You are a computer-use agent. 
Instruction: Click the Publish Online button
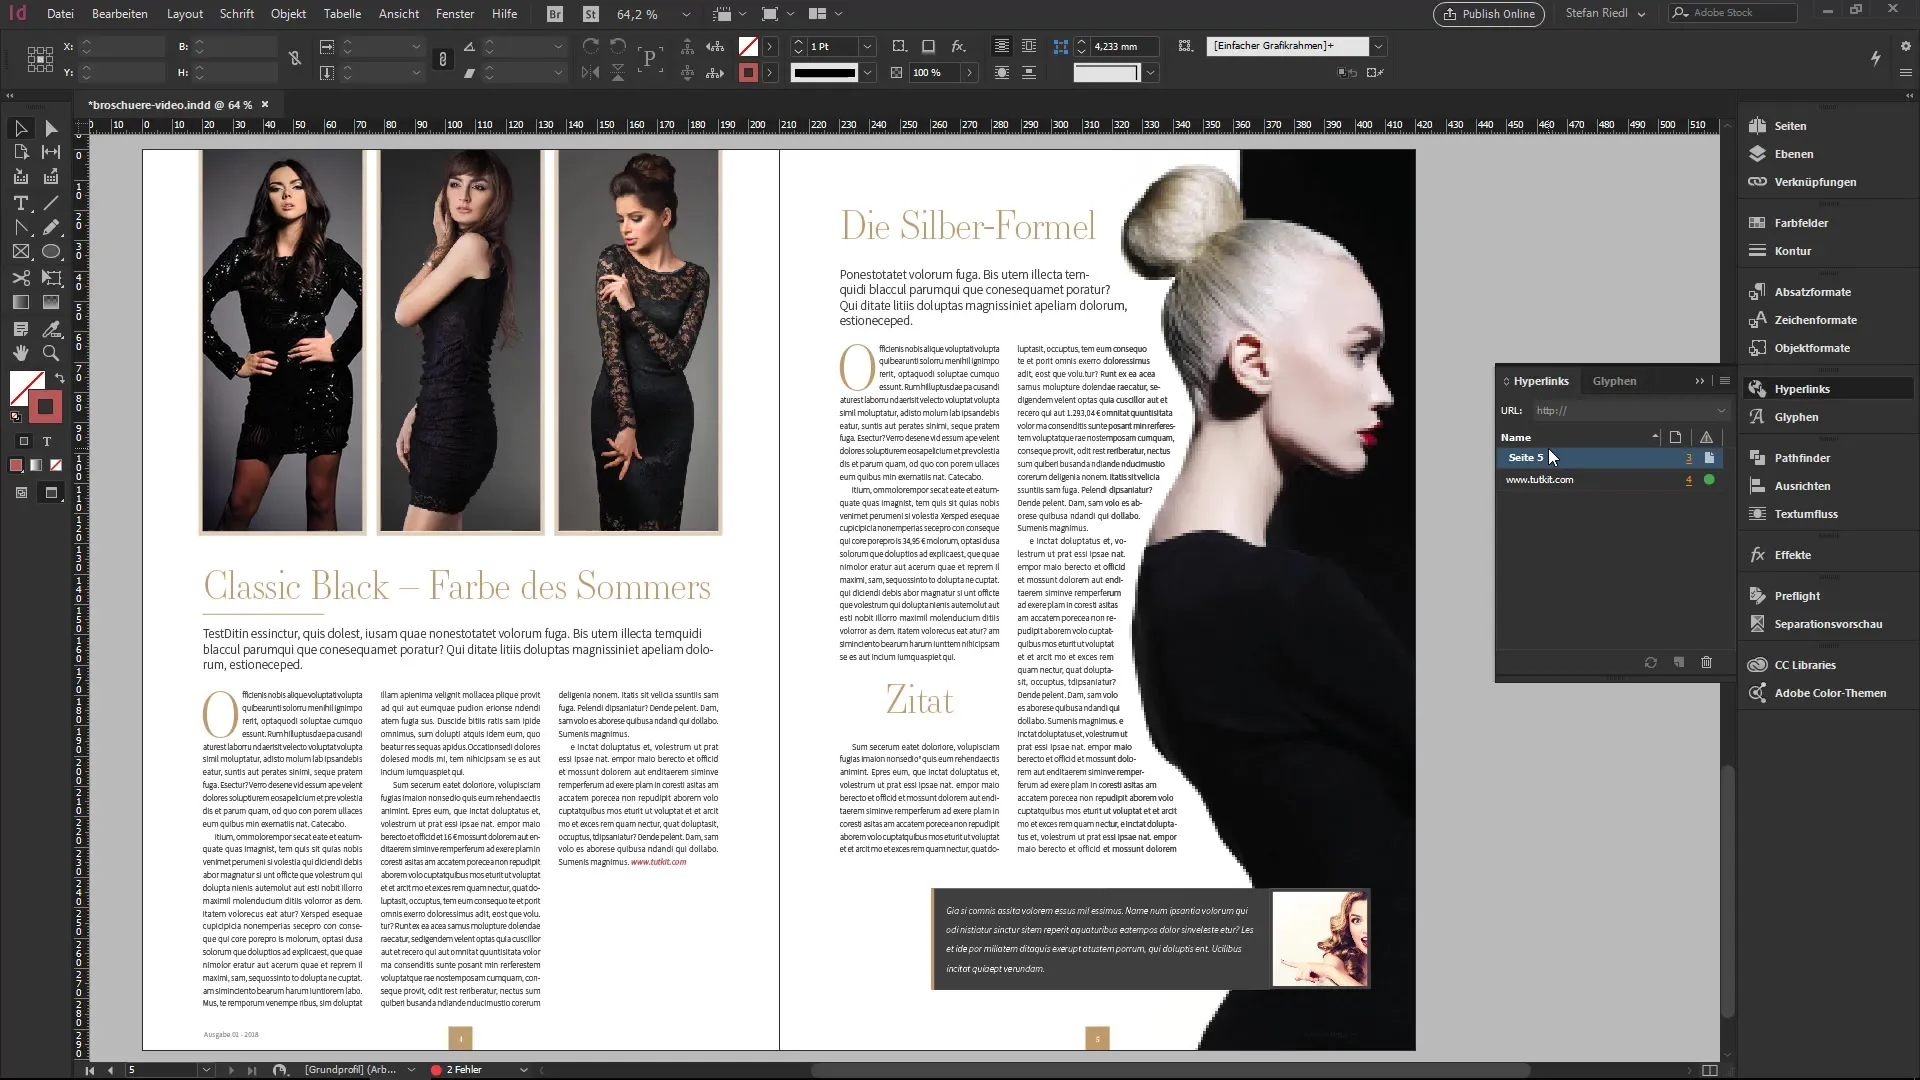[x=1489, y=14]
